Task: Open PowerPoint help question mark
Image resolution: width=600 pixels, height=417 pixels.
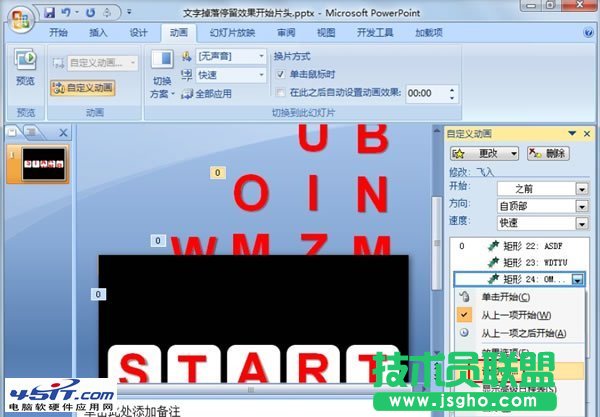Action: click(588, 33)
